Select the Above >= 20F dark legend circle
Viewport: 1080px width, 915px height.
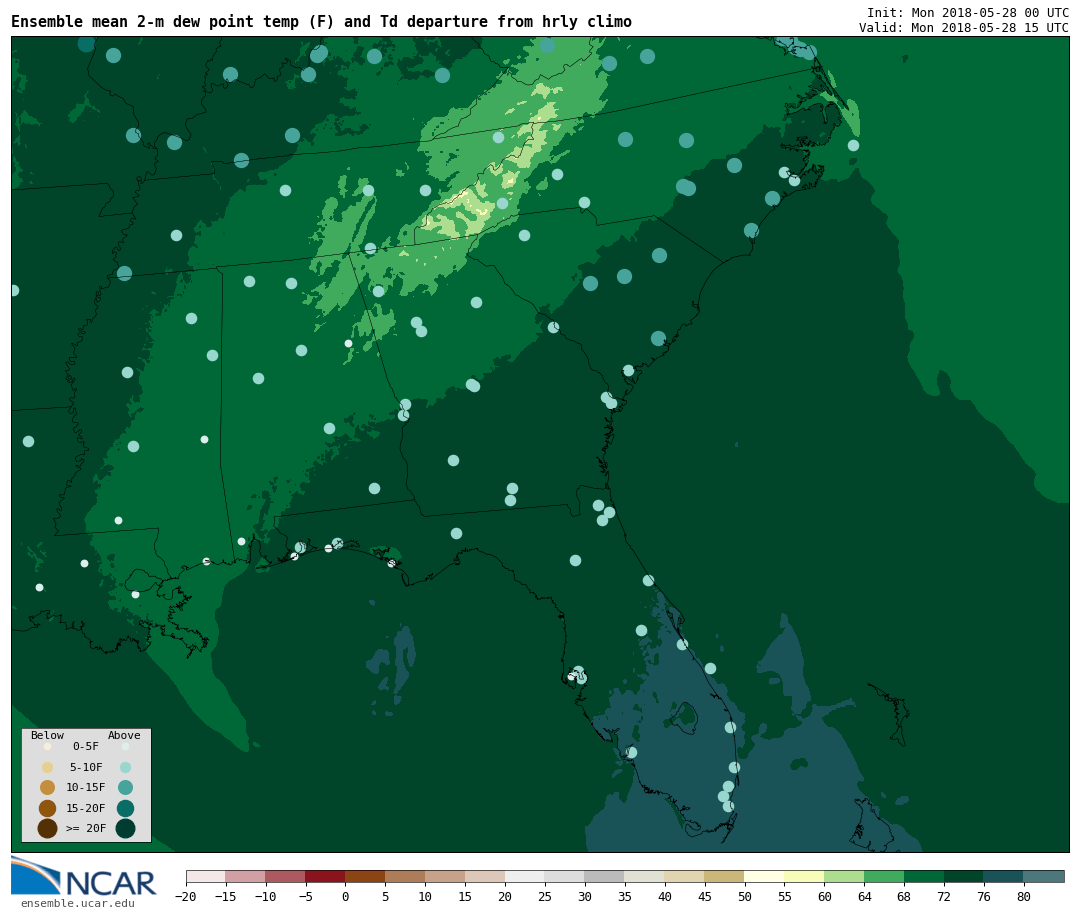tap(125, 828)
